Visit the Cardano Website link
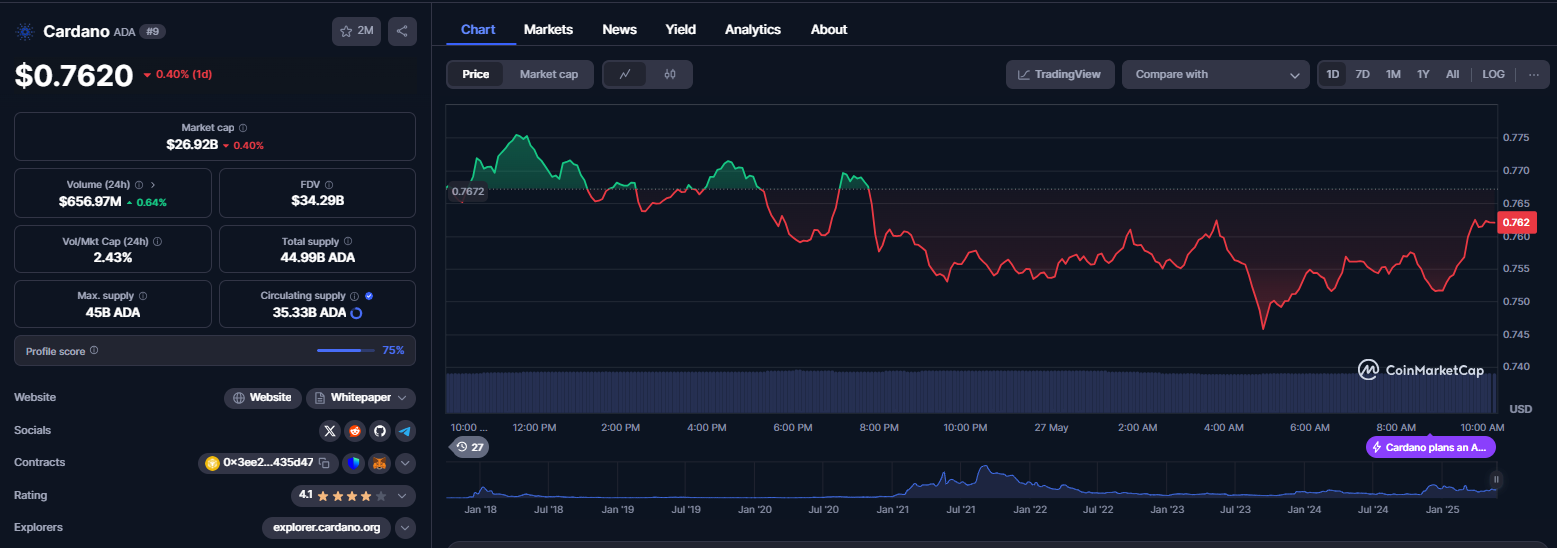The width and height of the screenshot is (1557, 548). [x=263, y=398]
